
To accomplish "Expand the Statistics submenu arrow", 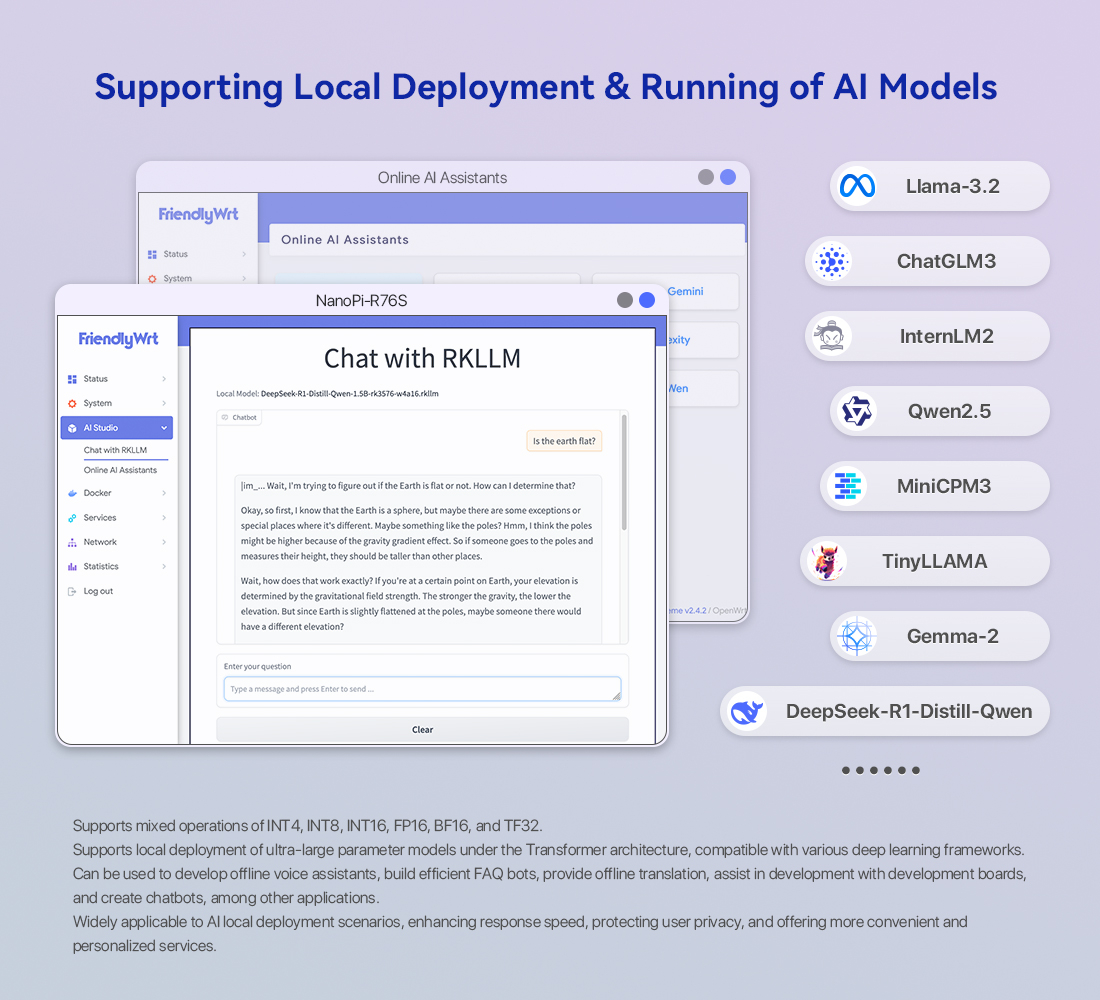I will pyautogui.click(x=164, y=567).
